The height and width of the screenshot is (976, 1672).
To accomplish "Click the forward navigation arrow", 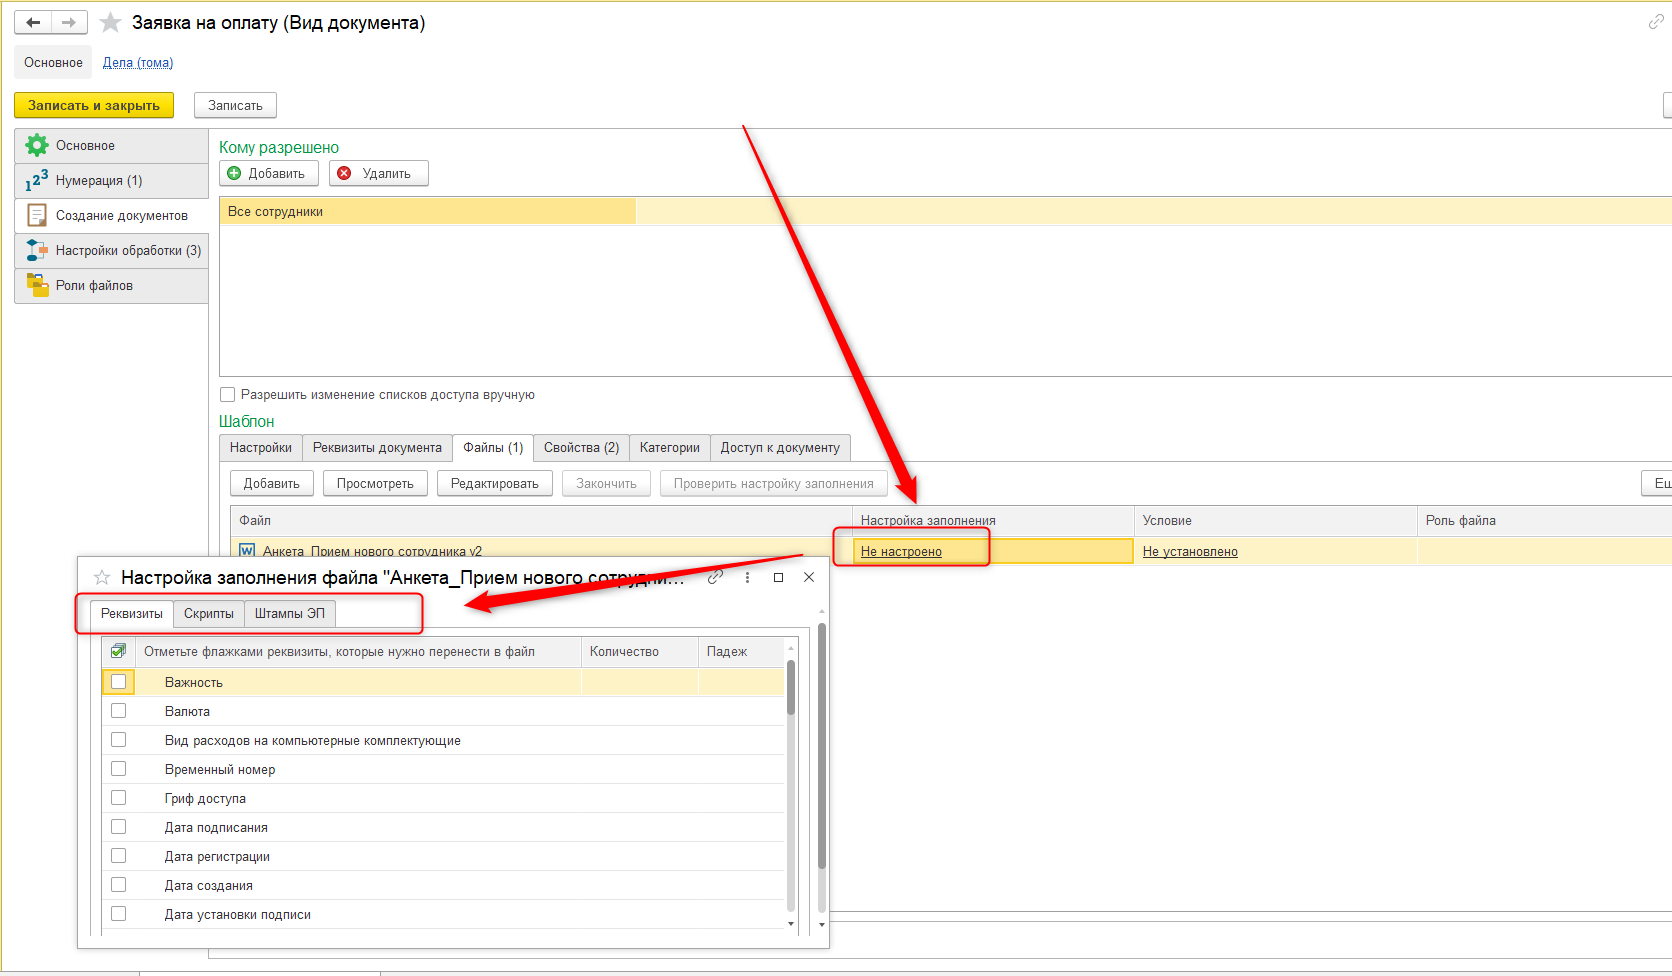I will pos(69,22).
